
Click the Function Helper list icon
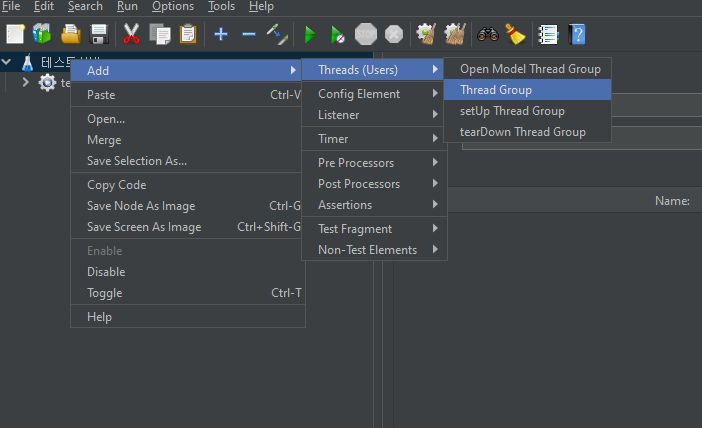click(x=548, y=34)
